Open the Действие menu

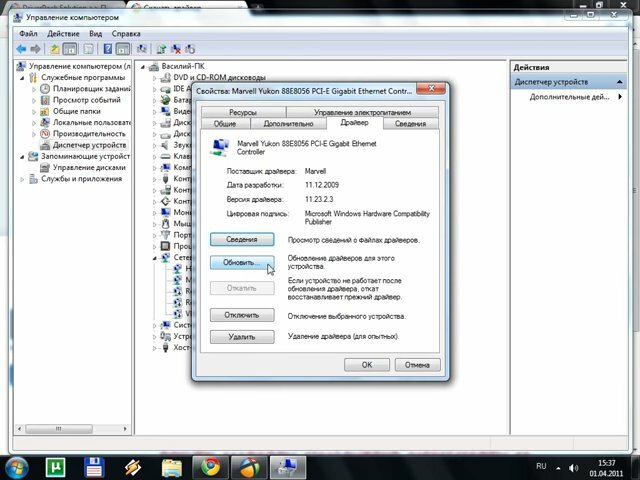pos(63,33)
